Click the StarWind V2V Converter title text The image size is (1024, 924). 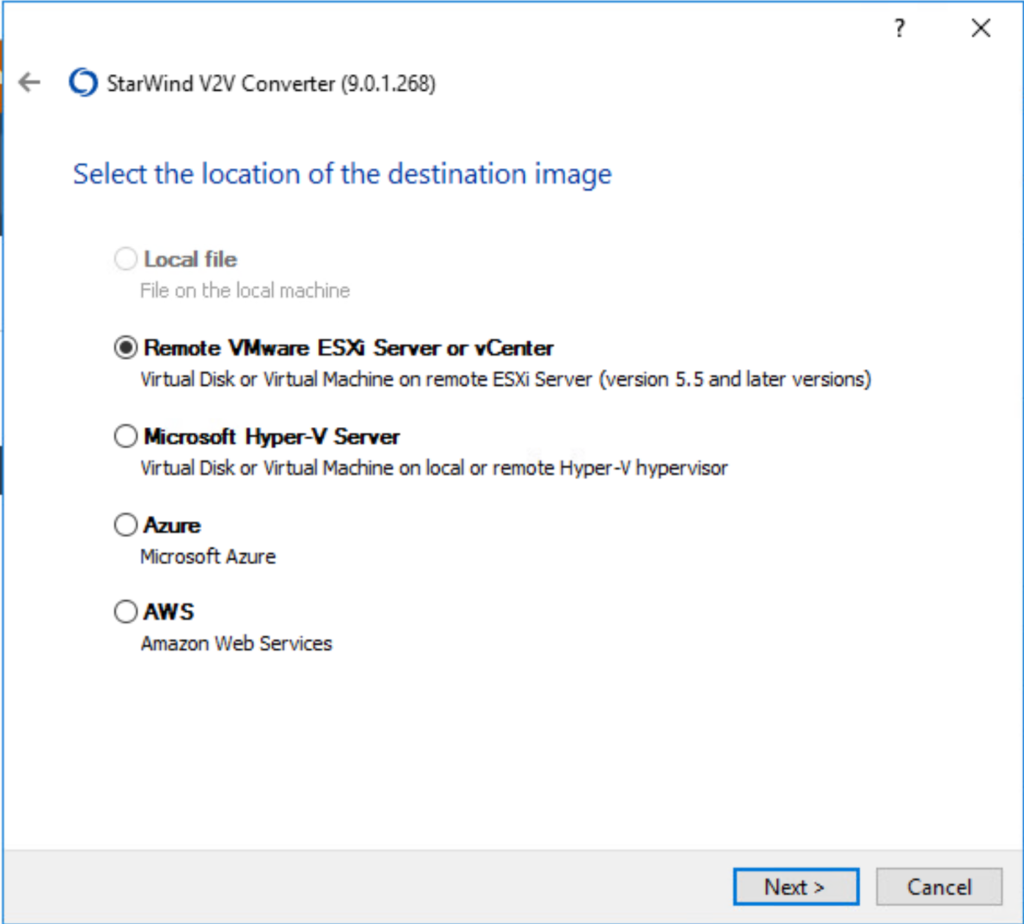[271, 84]
